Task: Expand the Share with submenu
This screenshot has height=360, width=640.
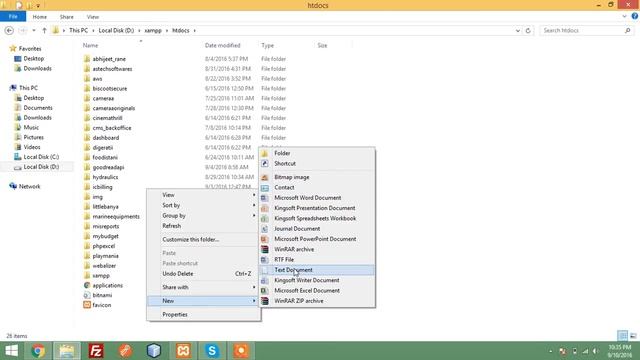Action: [x=203, y=287]
